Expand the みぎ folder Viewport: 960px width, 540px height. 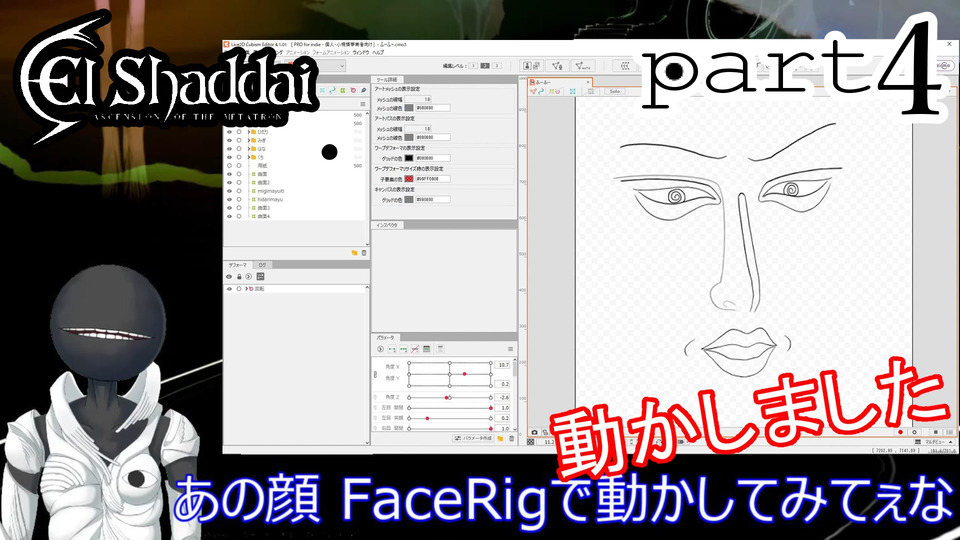[x=249, y=140]
